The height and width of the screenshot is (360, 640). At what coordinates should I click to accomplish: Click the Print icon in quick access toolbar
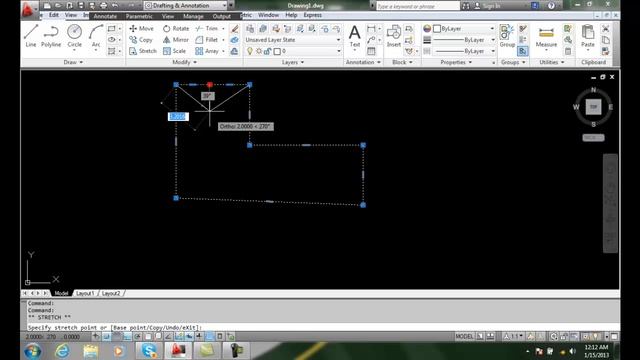104,6
